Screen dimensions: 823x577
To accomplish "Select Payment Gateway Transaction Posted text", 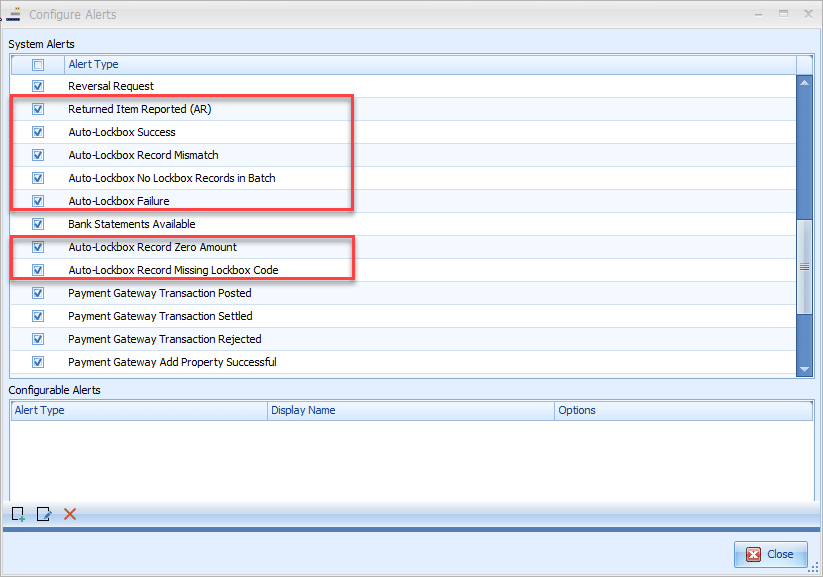I will 160,293.
